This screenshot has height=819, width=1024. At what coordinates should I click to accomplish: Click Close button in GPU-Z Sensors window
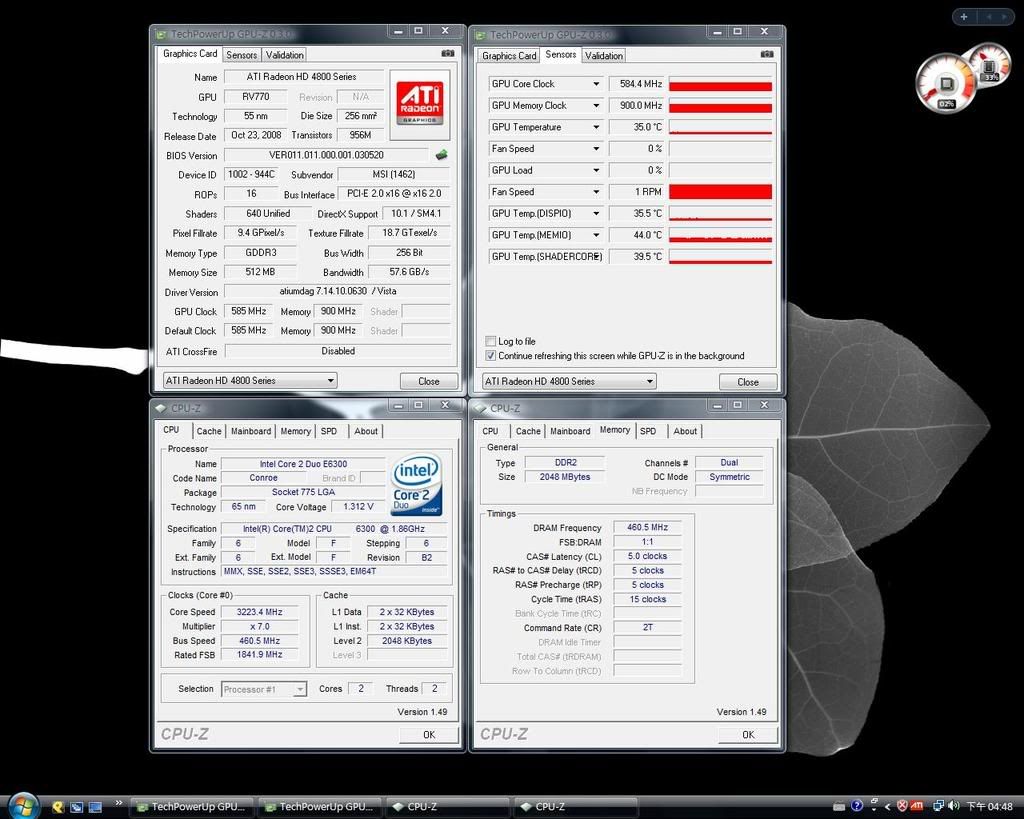tap(748, 381)
